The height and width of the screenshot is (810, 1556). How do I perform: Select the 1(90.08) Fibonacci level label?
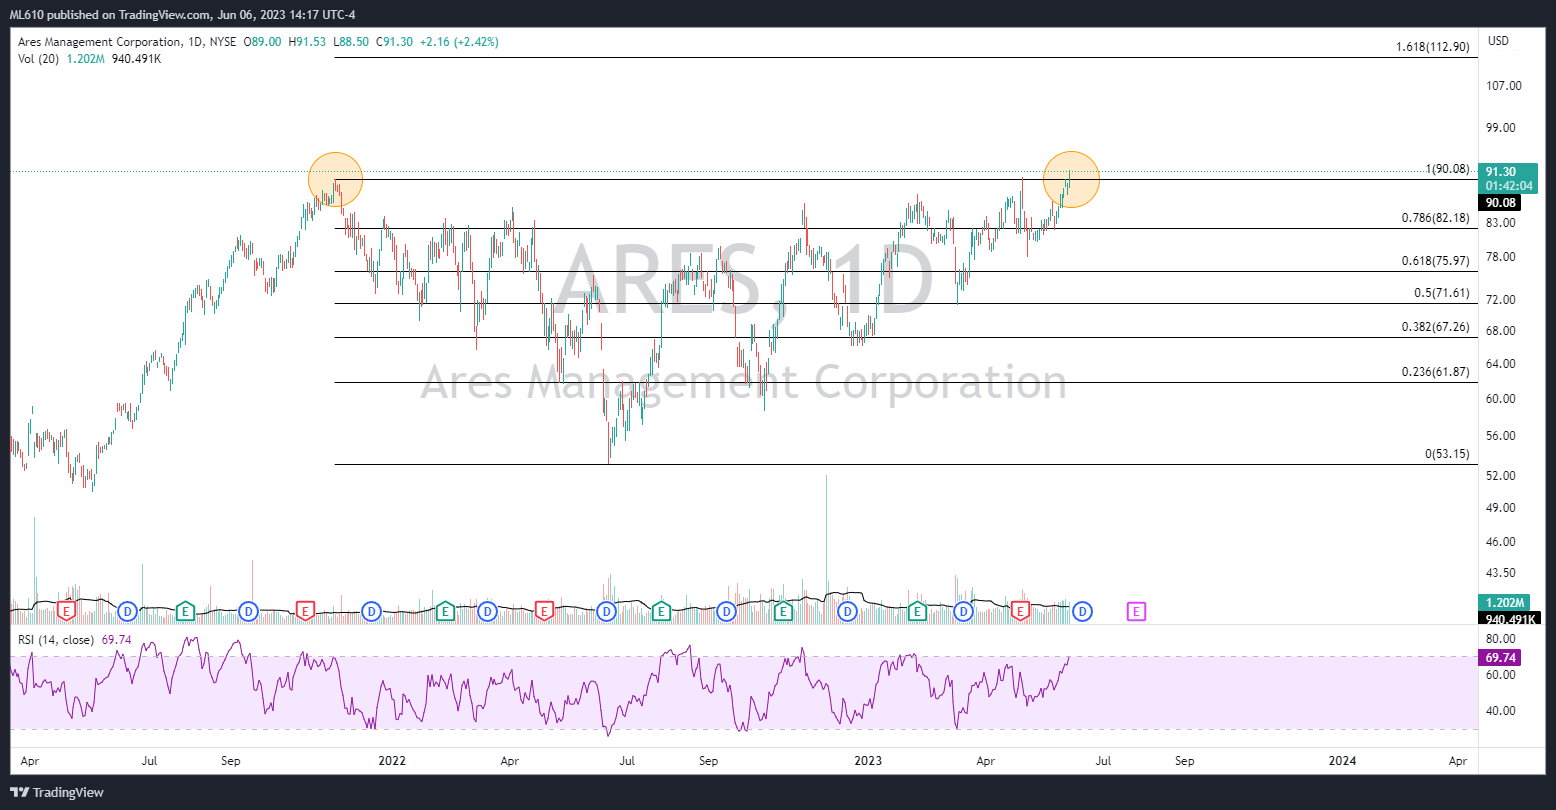coord(1447,169)
